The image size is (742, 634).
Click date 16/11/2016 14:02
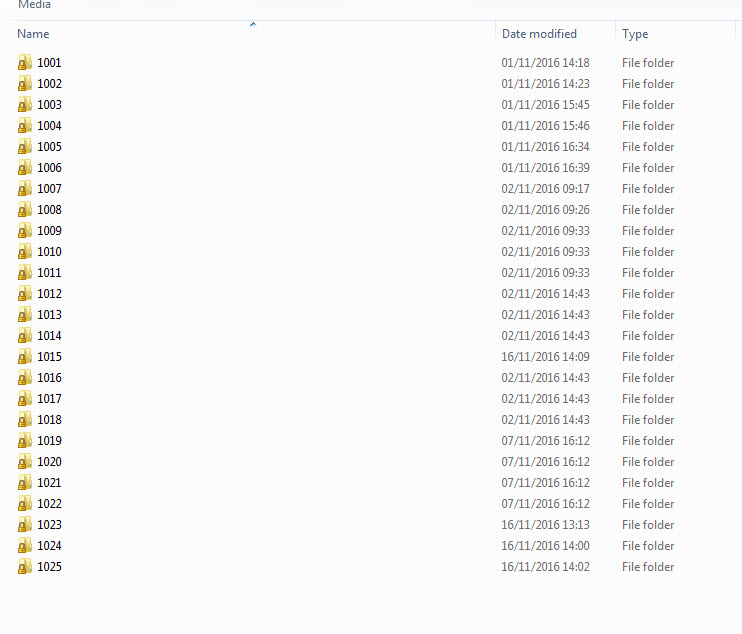[545, 567]
